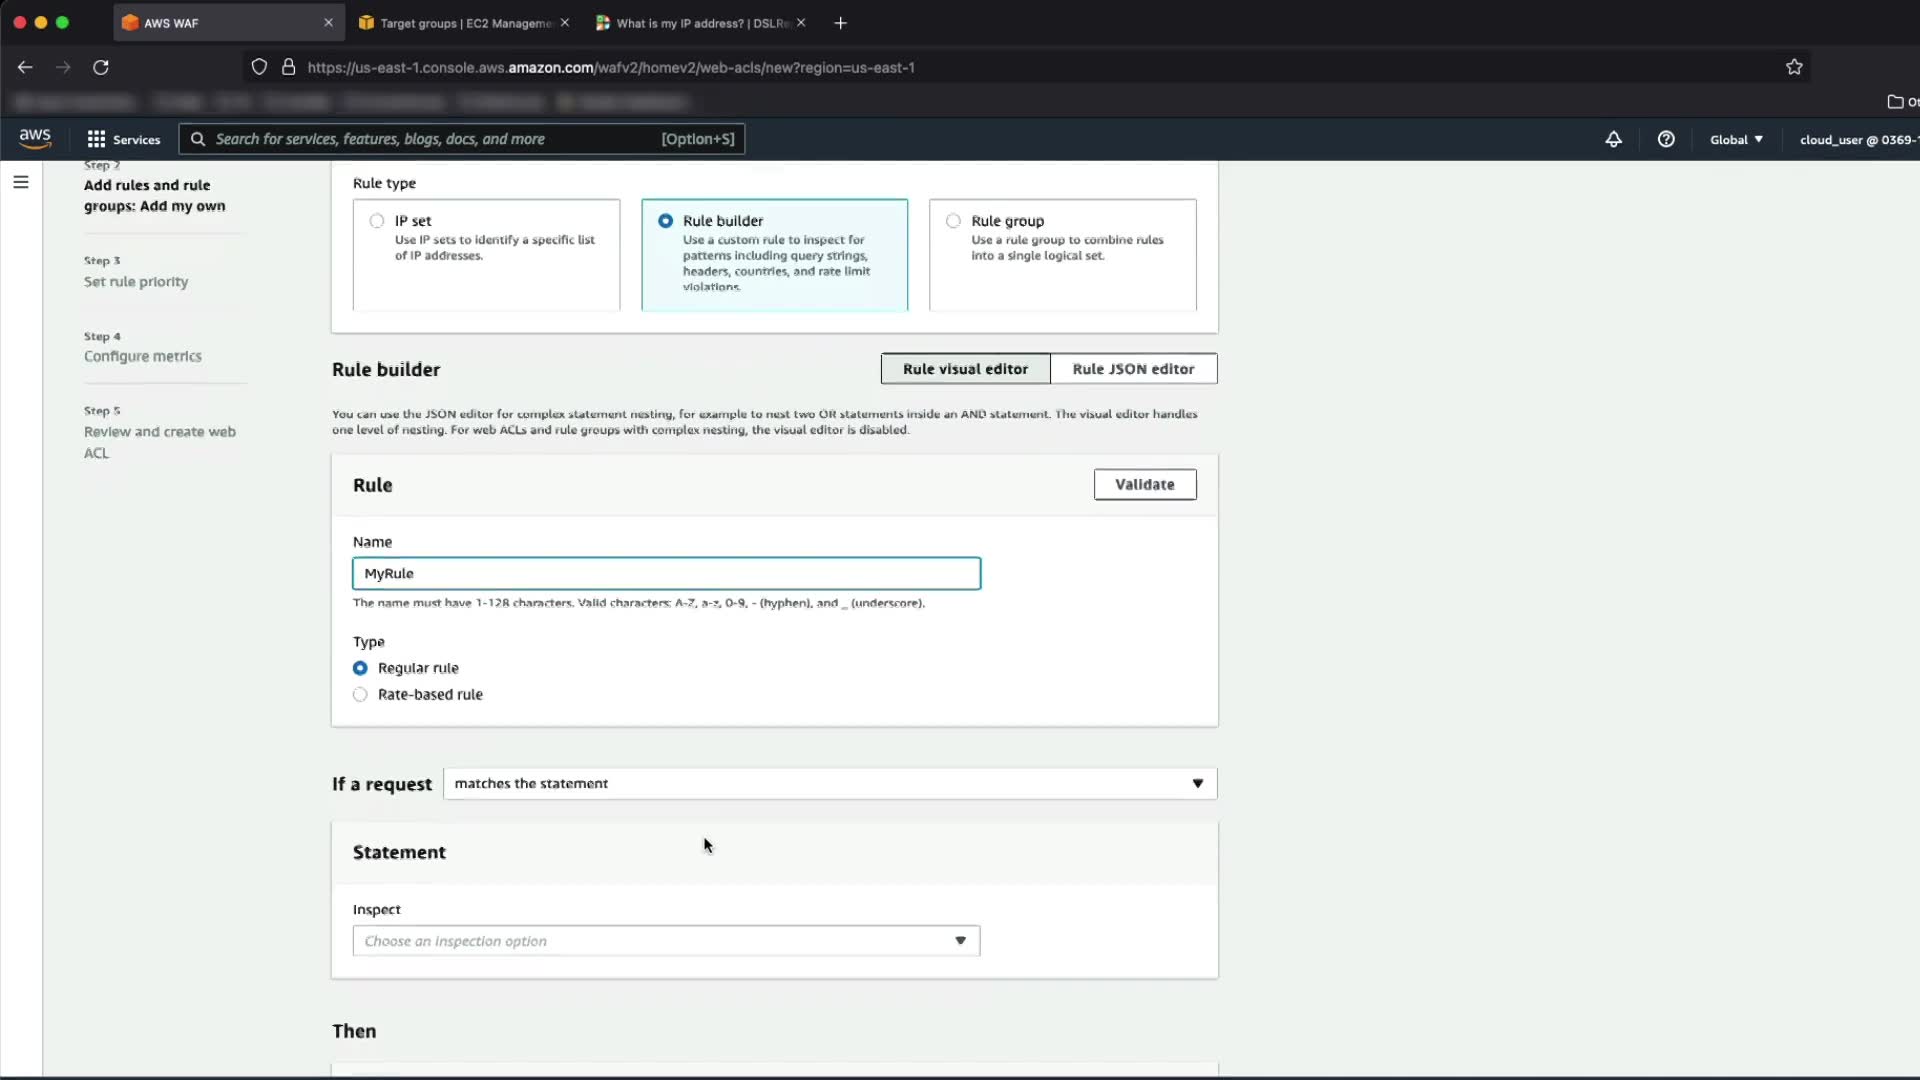1920x1080 pixels.
Task: Click the rule Name input field
Action: [x=666, y=573]
